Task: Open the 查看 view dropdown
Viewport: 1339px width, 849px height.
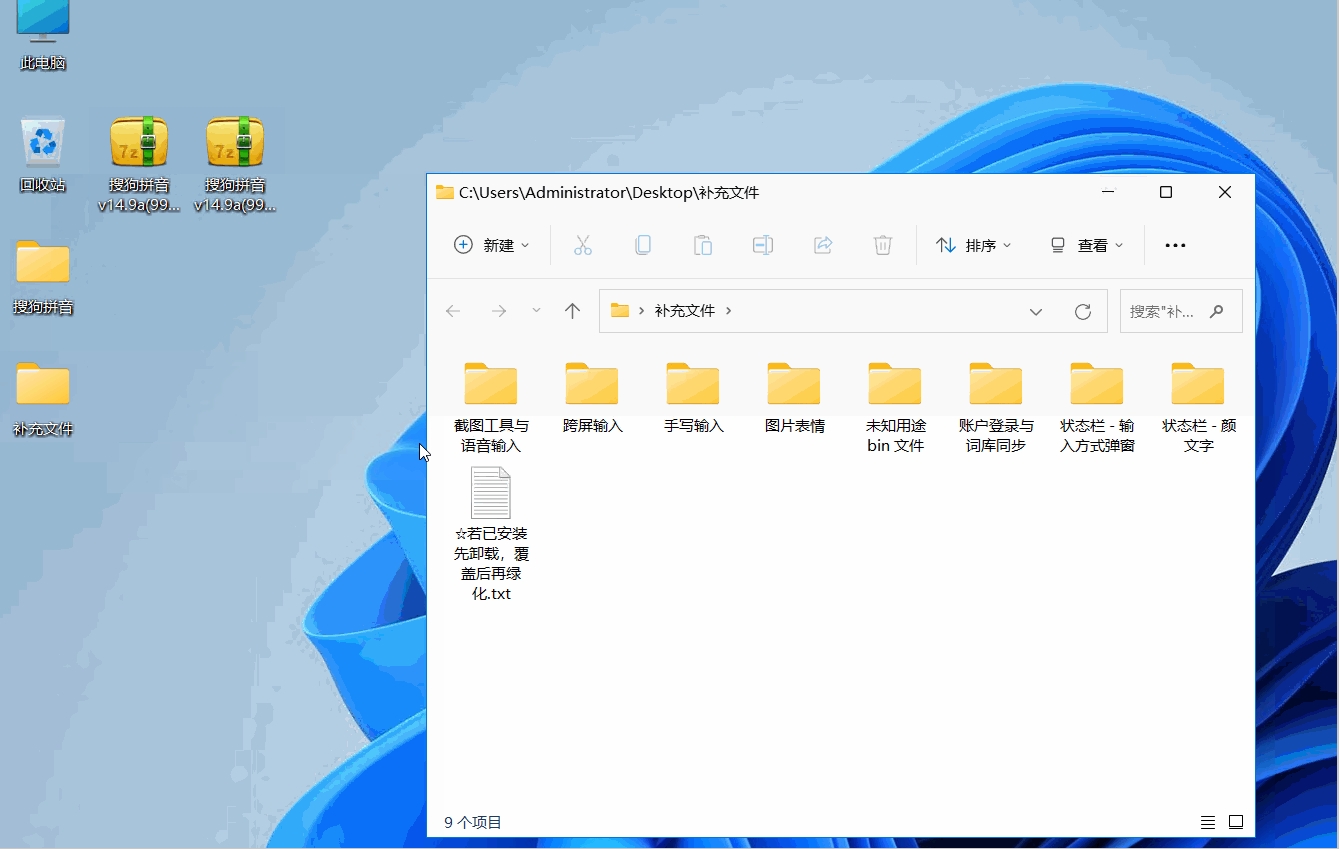Action: point(1086,245)
